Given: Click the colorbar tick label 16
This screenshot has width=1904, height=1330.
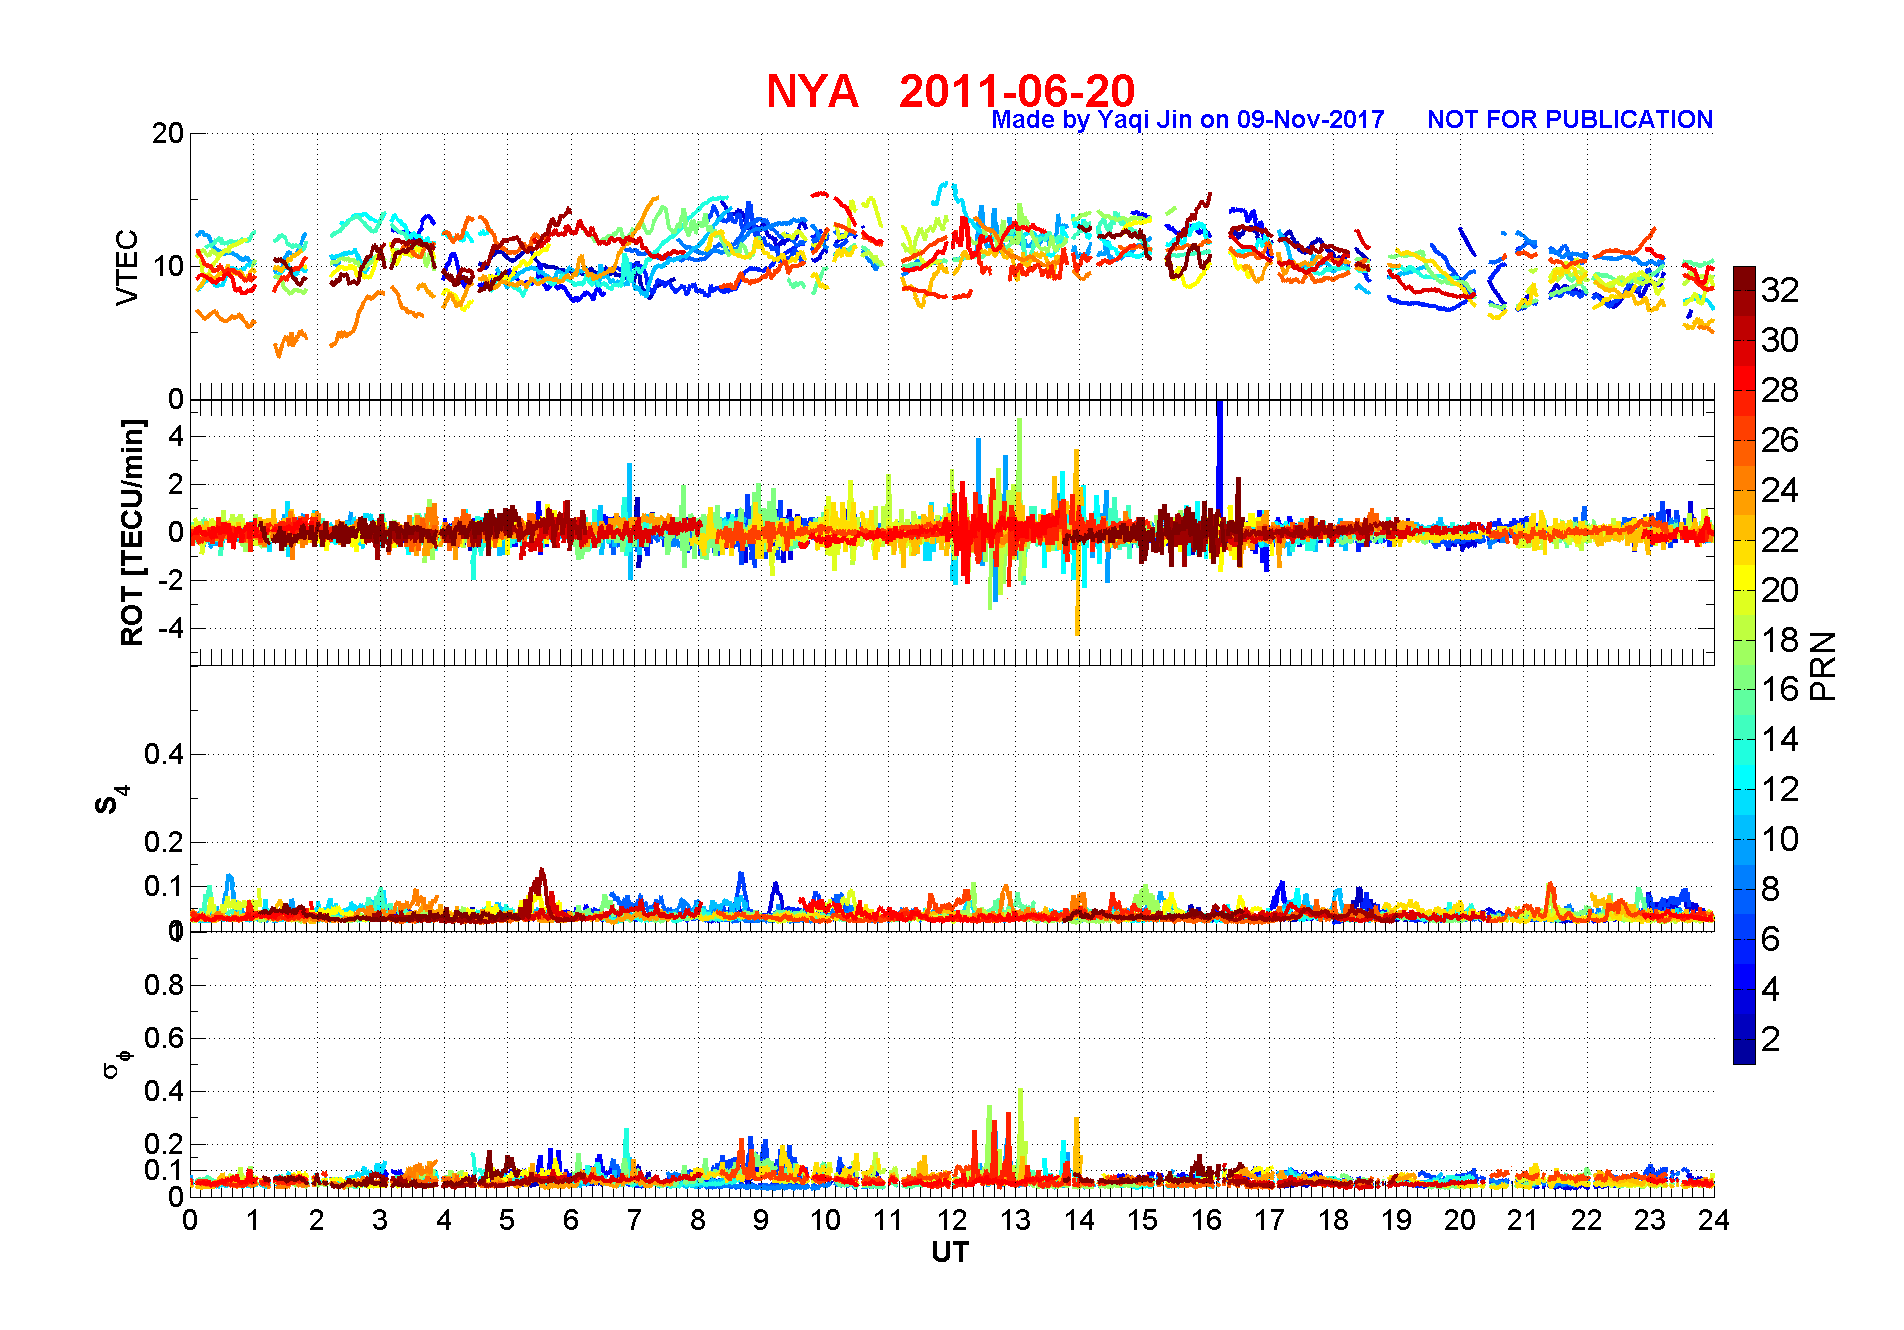Looking at the screenshot, I should point(1780,689).
